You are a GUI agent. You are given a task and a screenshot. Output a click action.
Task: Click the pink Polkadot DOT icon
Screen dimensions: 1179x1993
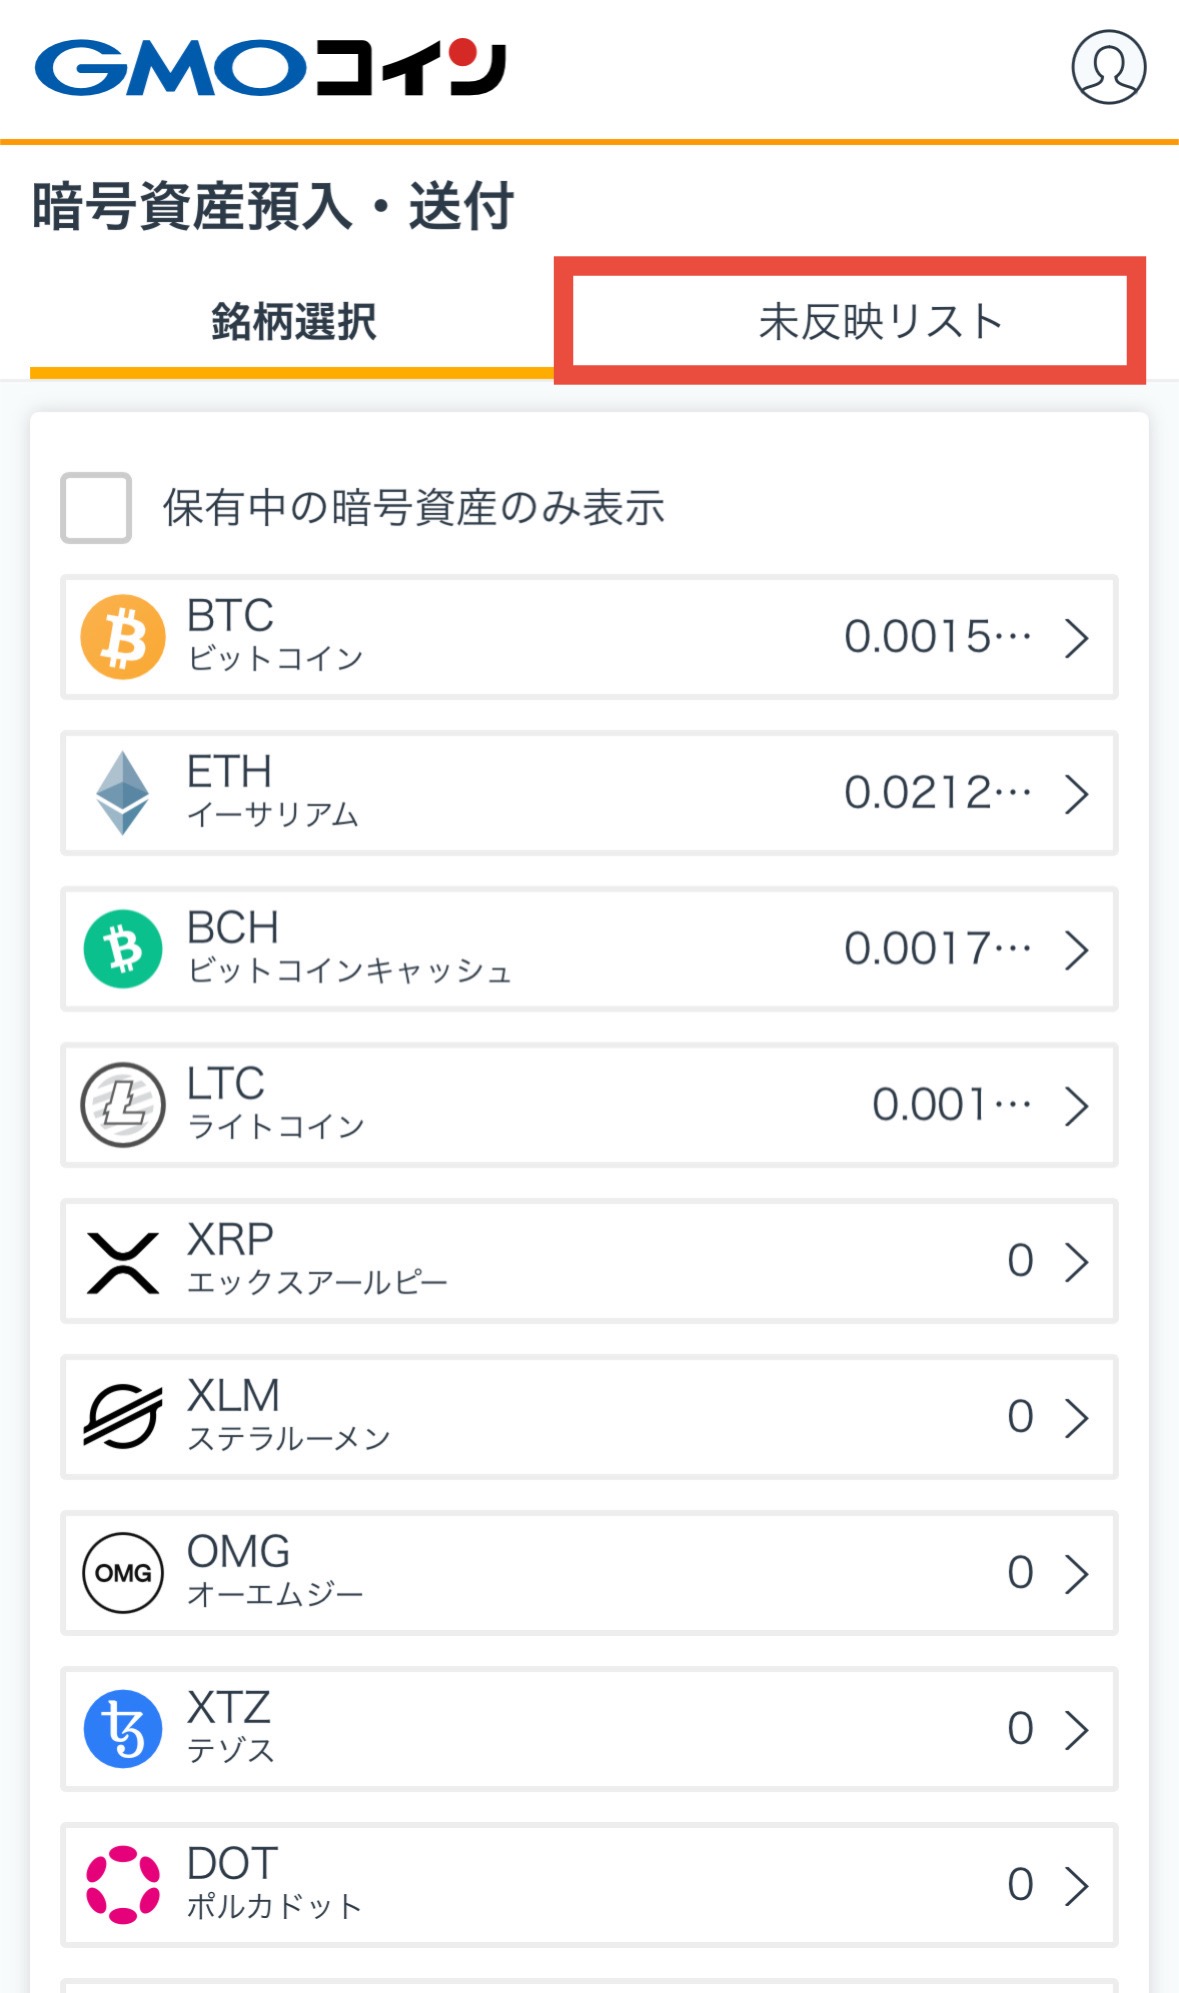click(123, 1885)
